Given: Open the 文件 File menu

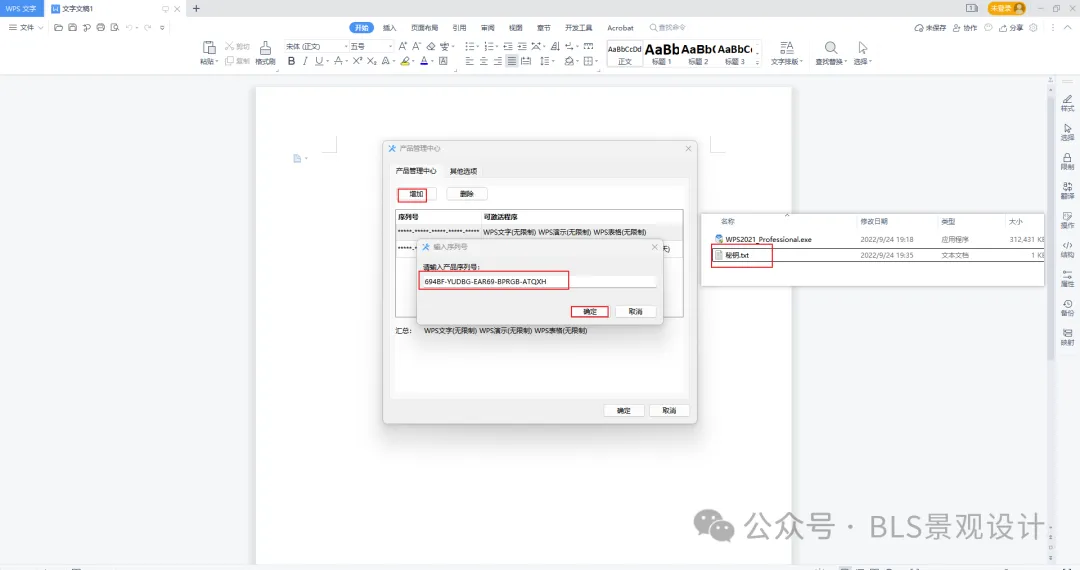Looking at the screenshot, I should coord(26,28).
